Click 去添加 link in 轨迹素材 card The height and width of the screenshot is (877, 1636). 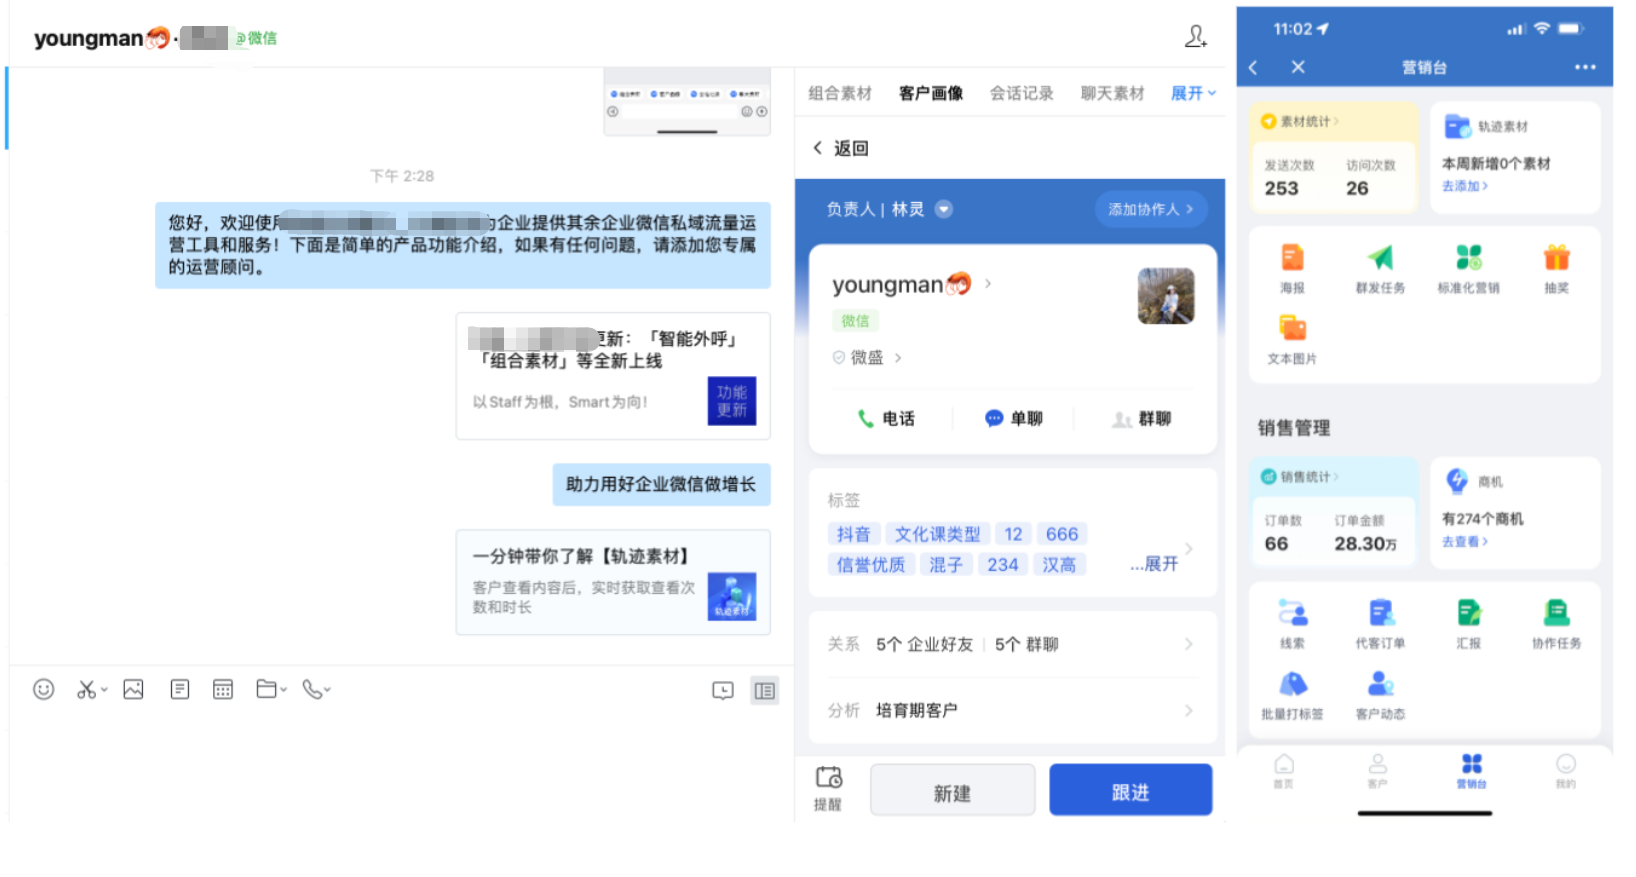[x=1465, y=186]
